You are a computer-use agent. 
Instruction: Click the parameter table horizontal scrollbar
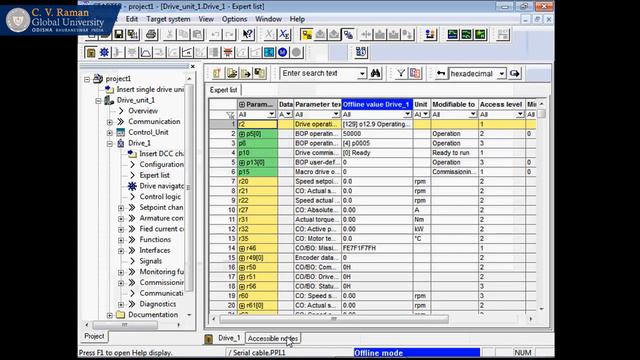tap(334, 319)
